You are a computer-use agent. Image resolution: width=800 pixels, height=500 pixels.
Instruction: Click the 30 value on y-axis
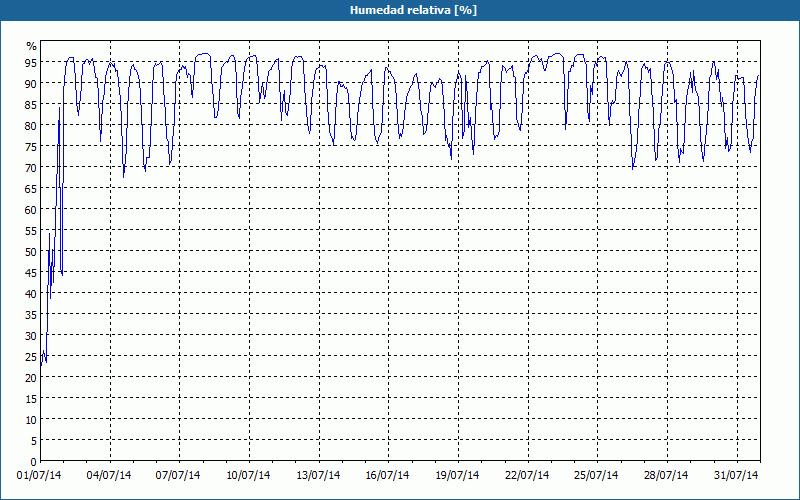pos(31,336)
